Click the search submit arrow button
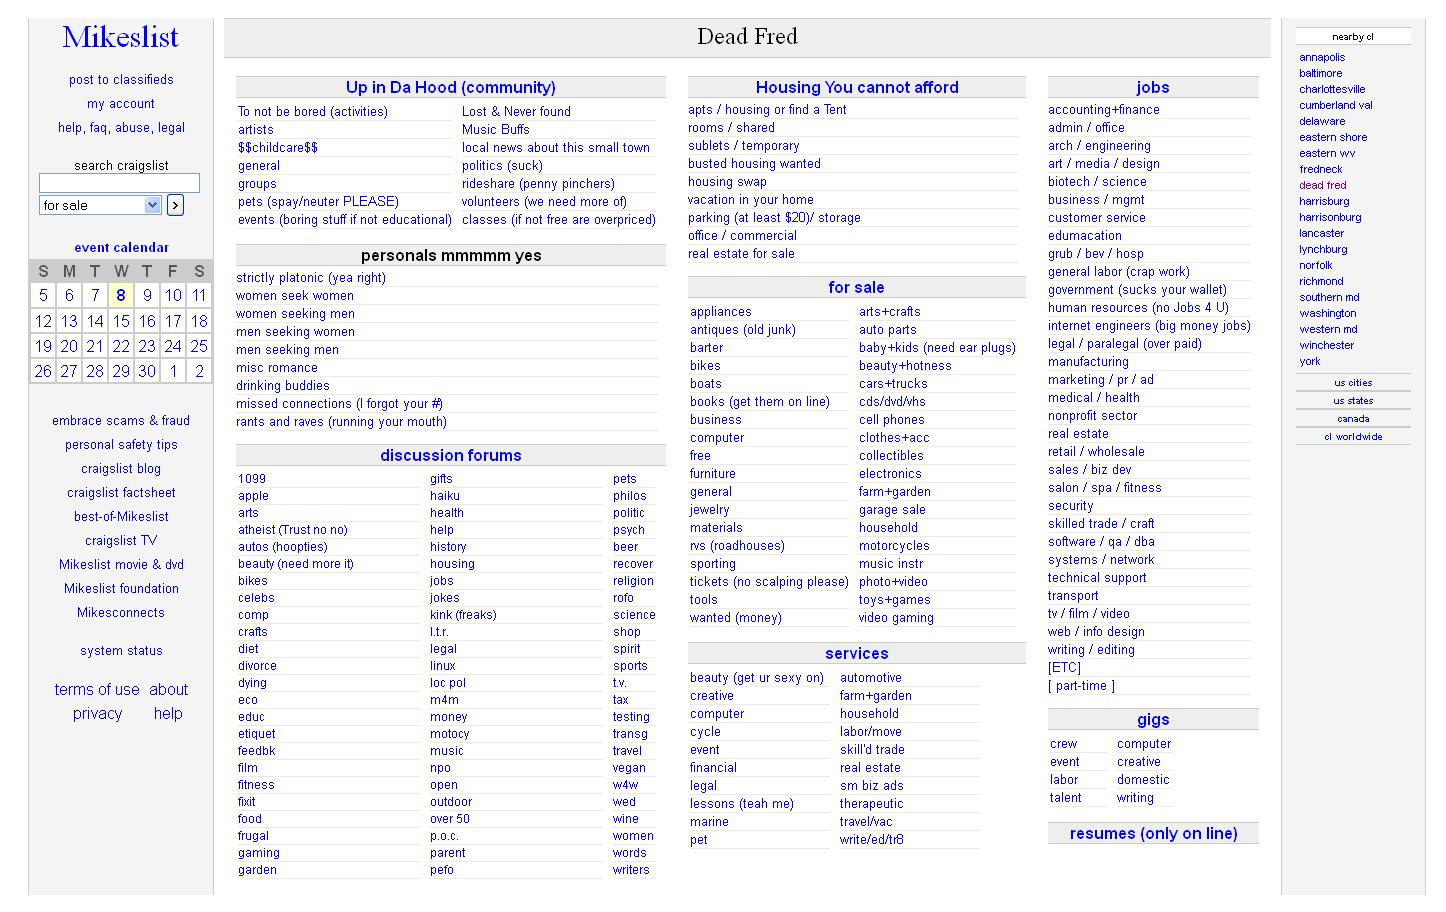This screenshot has width=1446, height=912. (x=175, y=205)
